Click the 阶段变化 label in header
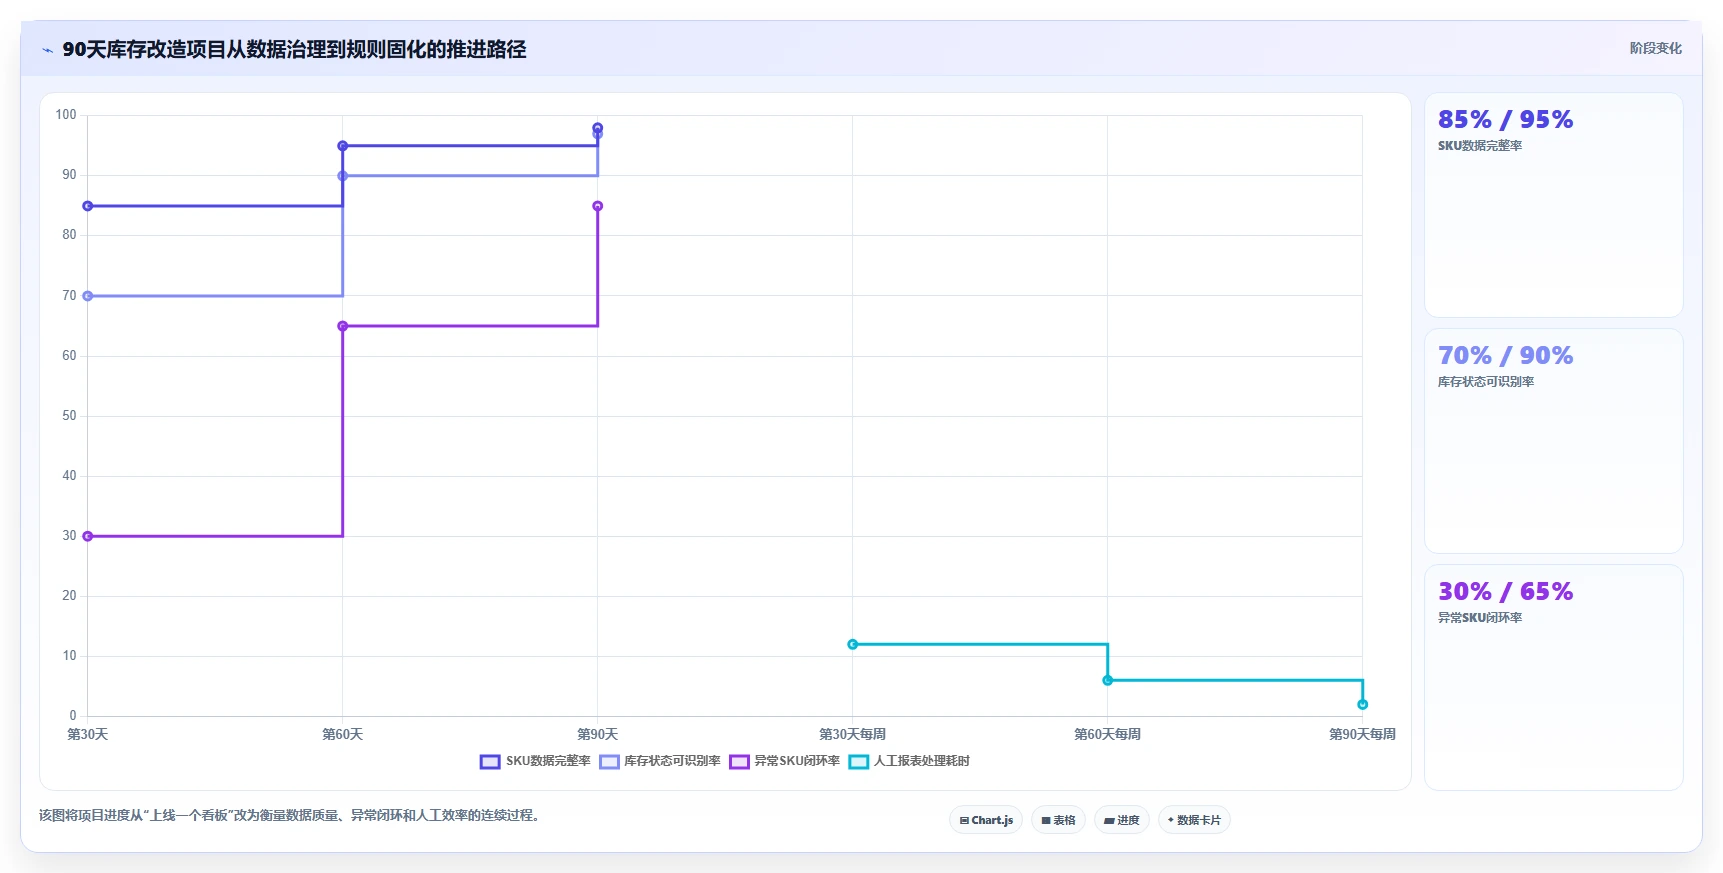The height and width of the screenshot is (873, 1723). (x=1655, y=48)
